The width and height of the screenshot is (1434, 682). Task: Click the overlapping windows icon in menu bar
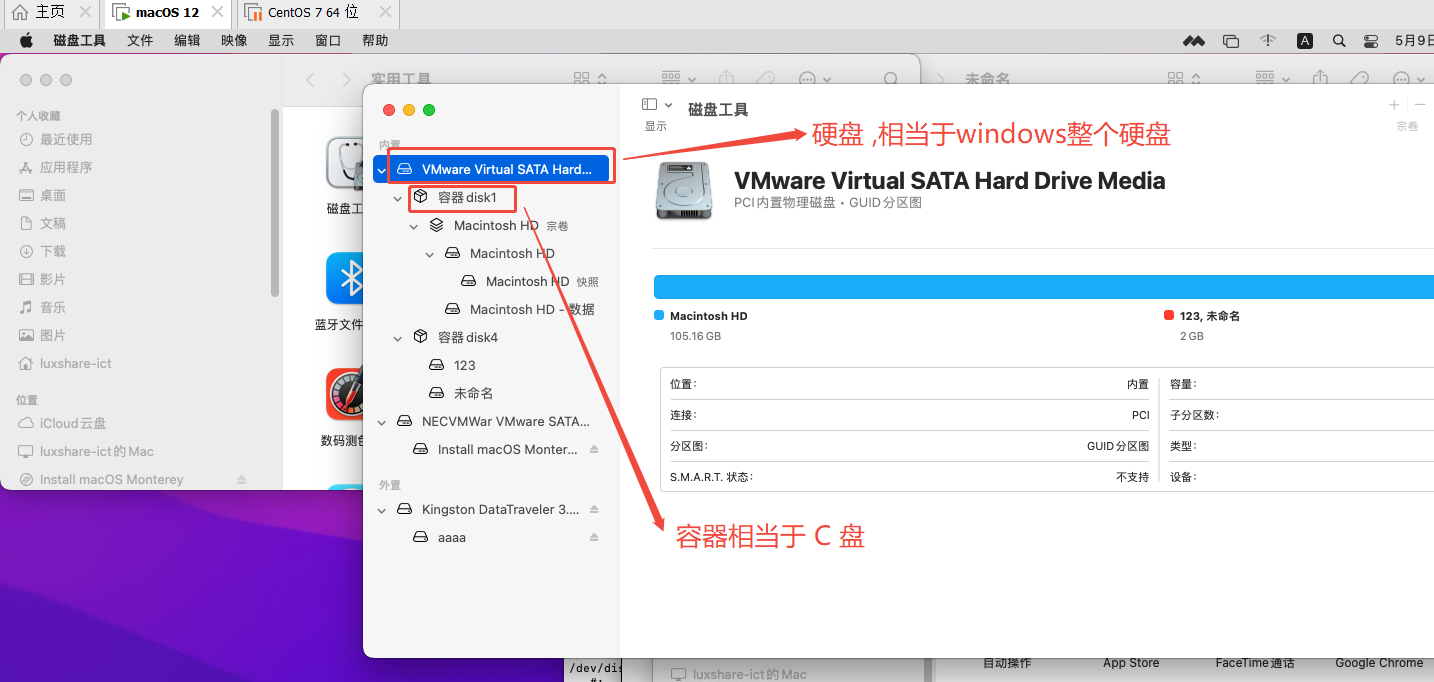(1231, 41)
